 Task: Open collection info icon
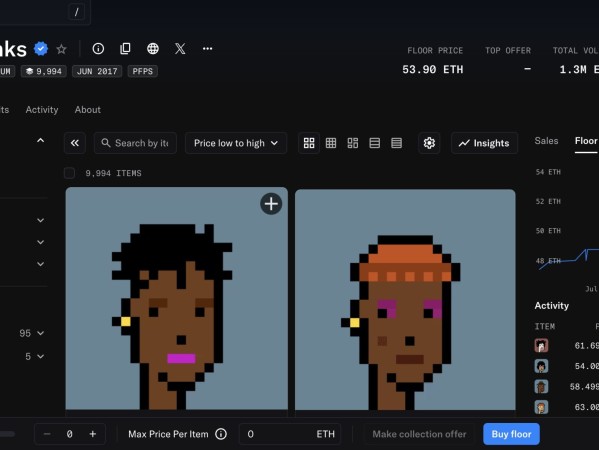(98, 49)
